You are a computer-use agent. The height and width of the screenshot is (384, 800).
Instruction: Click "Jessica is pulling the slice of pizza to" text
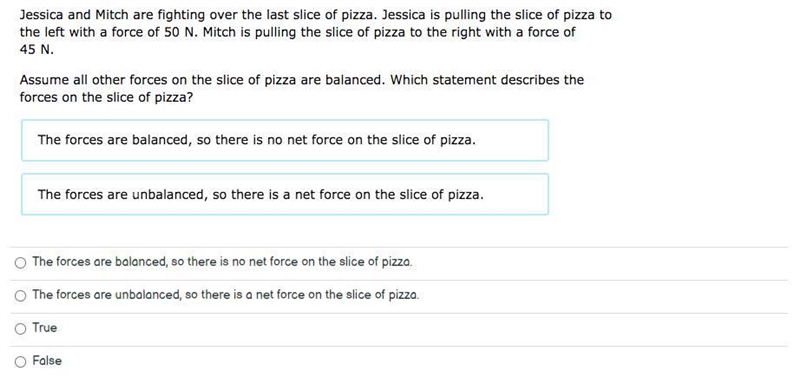click(x=493, y=15)
